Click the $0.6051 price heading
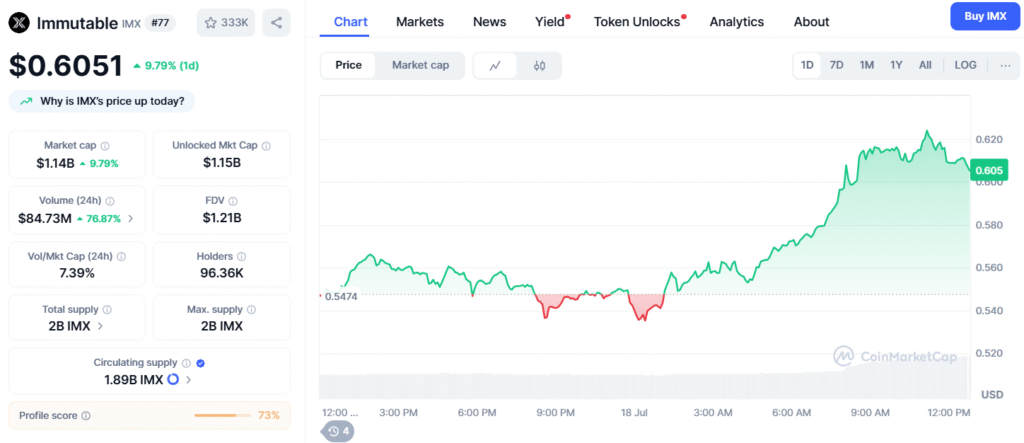 [66, 66]
